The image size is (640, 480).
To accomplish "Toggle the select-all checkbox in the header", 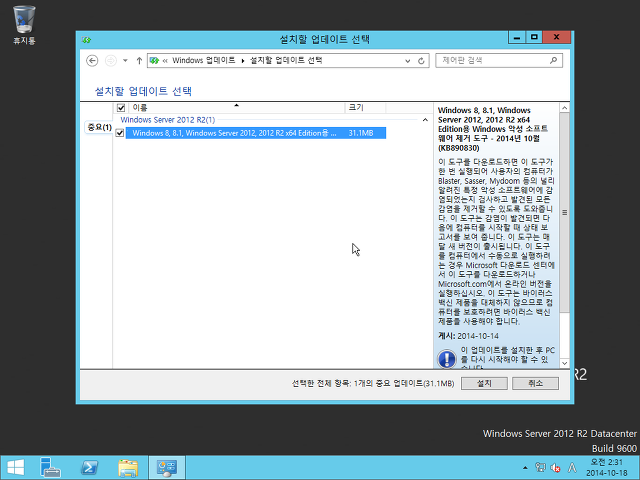I will coord(121,108).
